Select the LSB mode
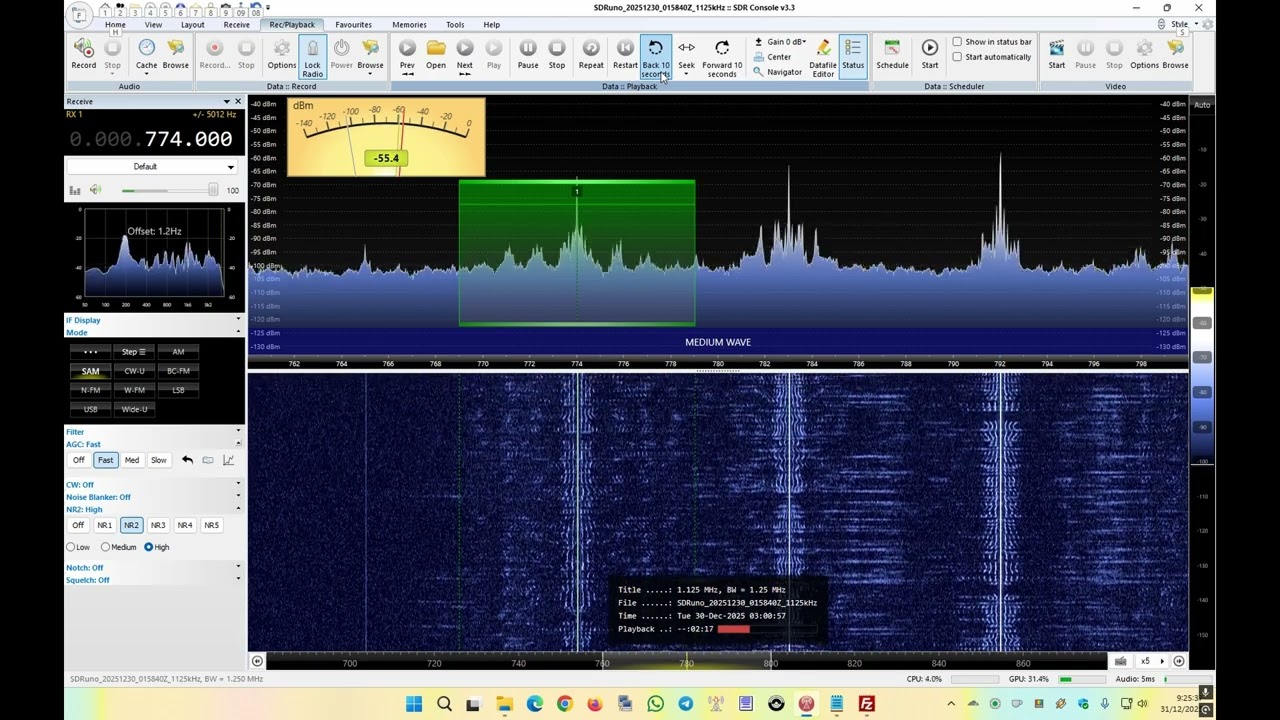The width and height of the screenshot is (1280, 720). click(x=178, y=390)
